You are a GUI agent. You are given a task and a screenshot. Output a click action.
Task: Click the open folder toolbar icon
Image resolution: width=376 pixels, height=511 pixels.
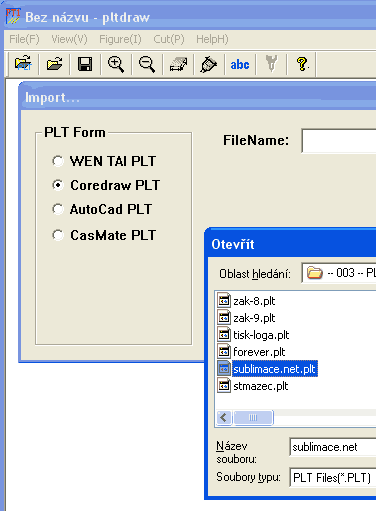click(54, 63)
